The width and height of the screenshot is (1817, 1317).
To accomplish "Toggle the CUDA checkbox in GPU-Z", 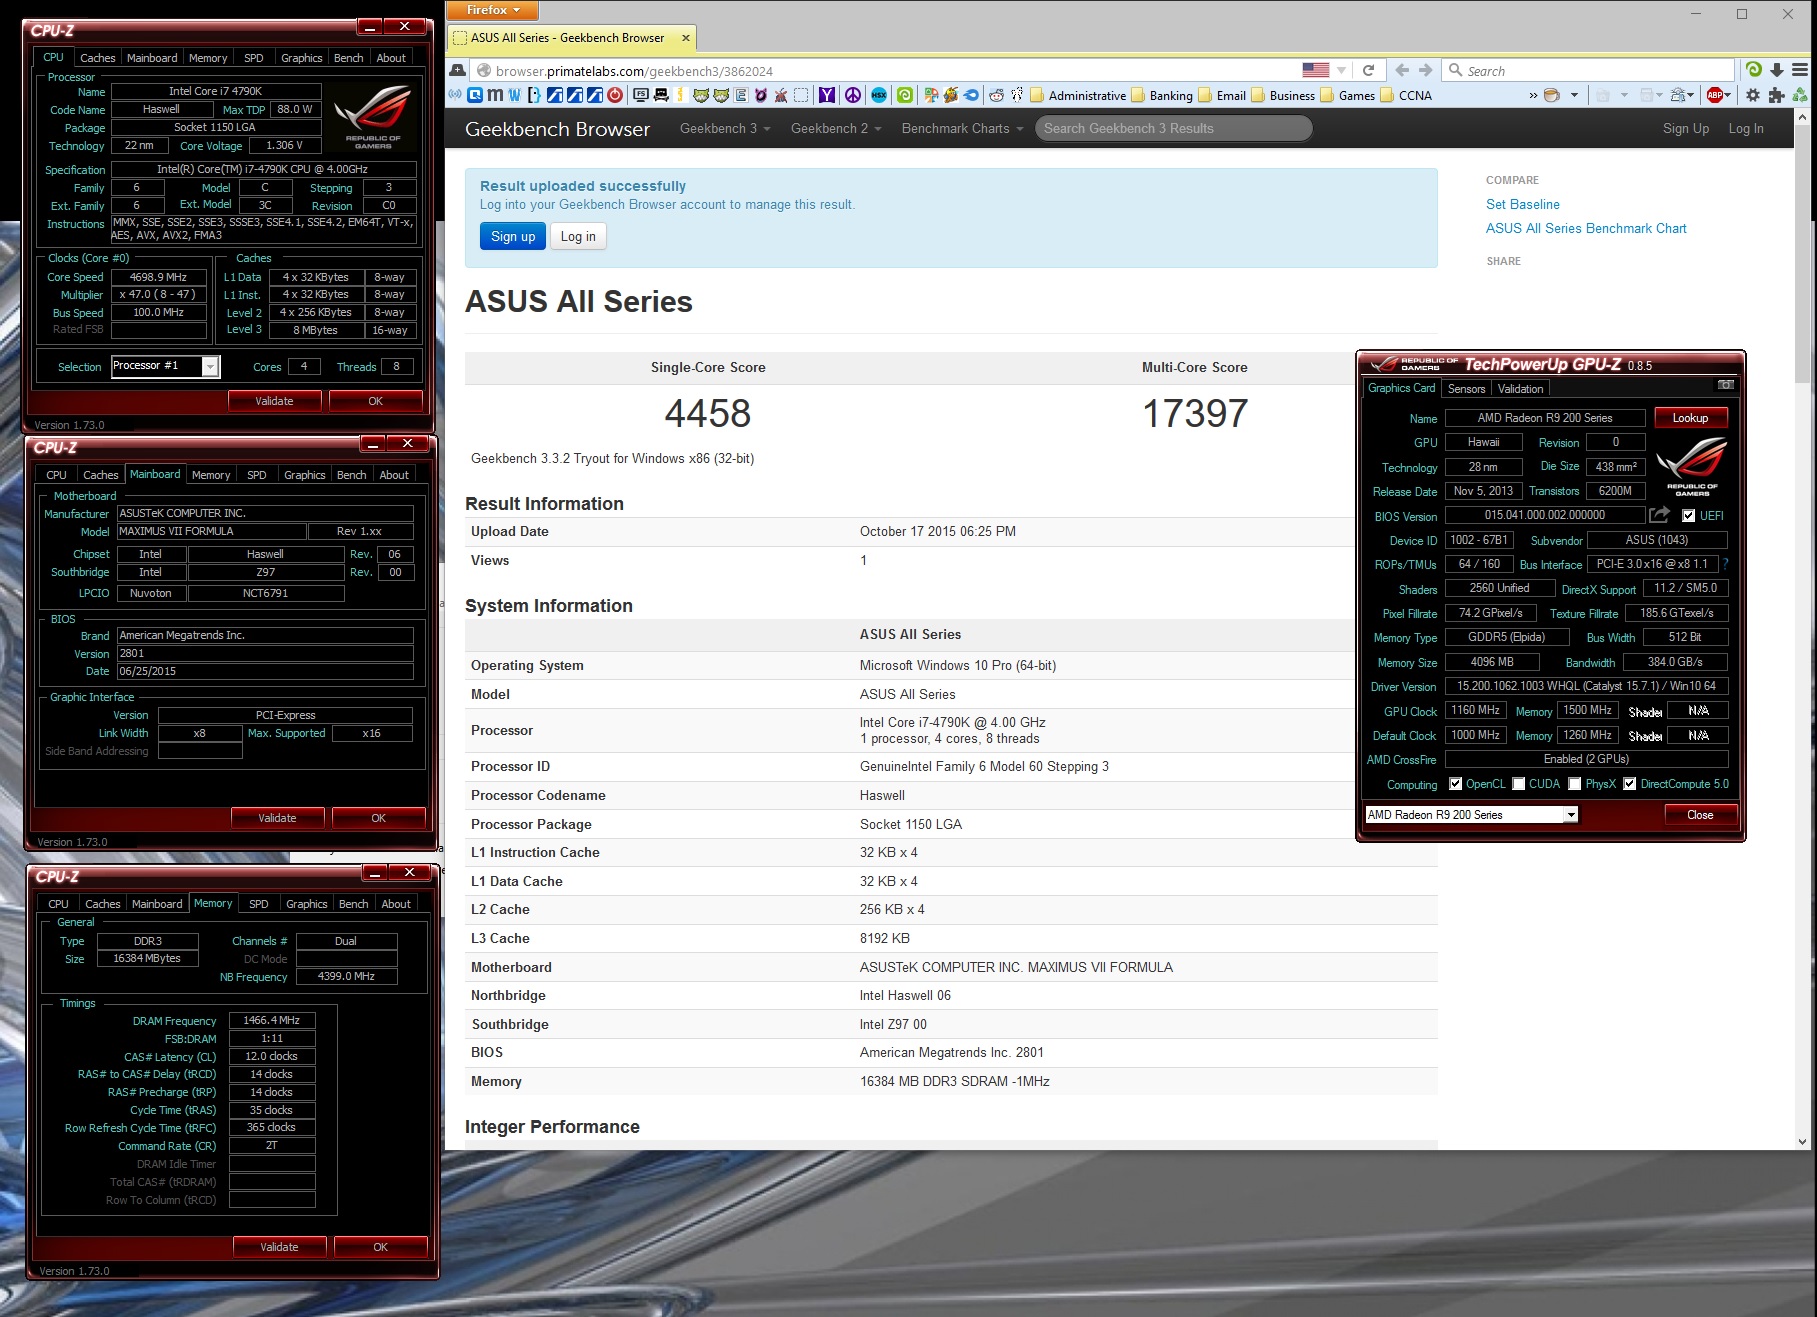I will tap(1519, 784).
